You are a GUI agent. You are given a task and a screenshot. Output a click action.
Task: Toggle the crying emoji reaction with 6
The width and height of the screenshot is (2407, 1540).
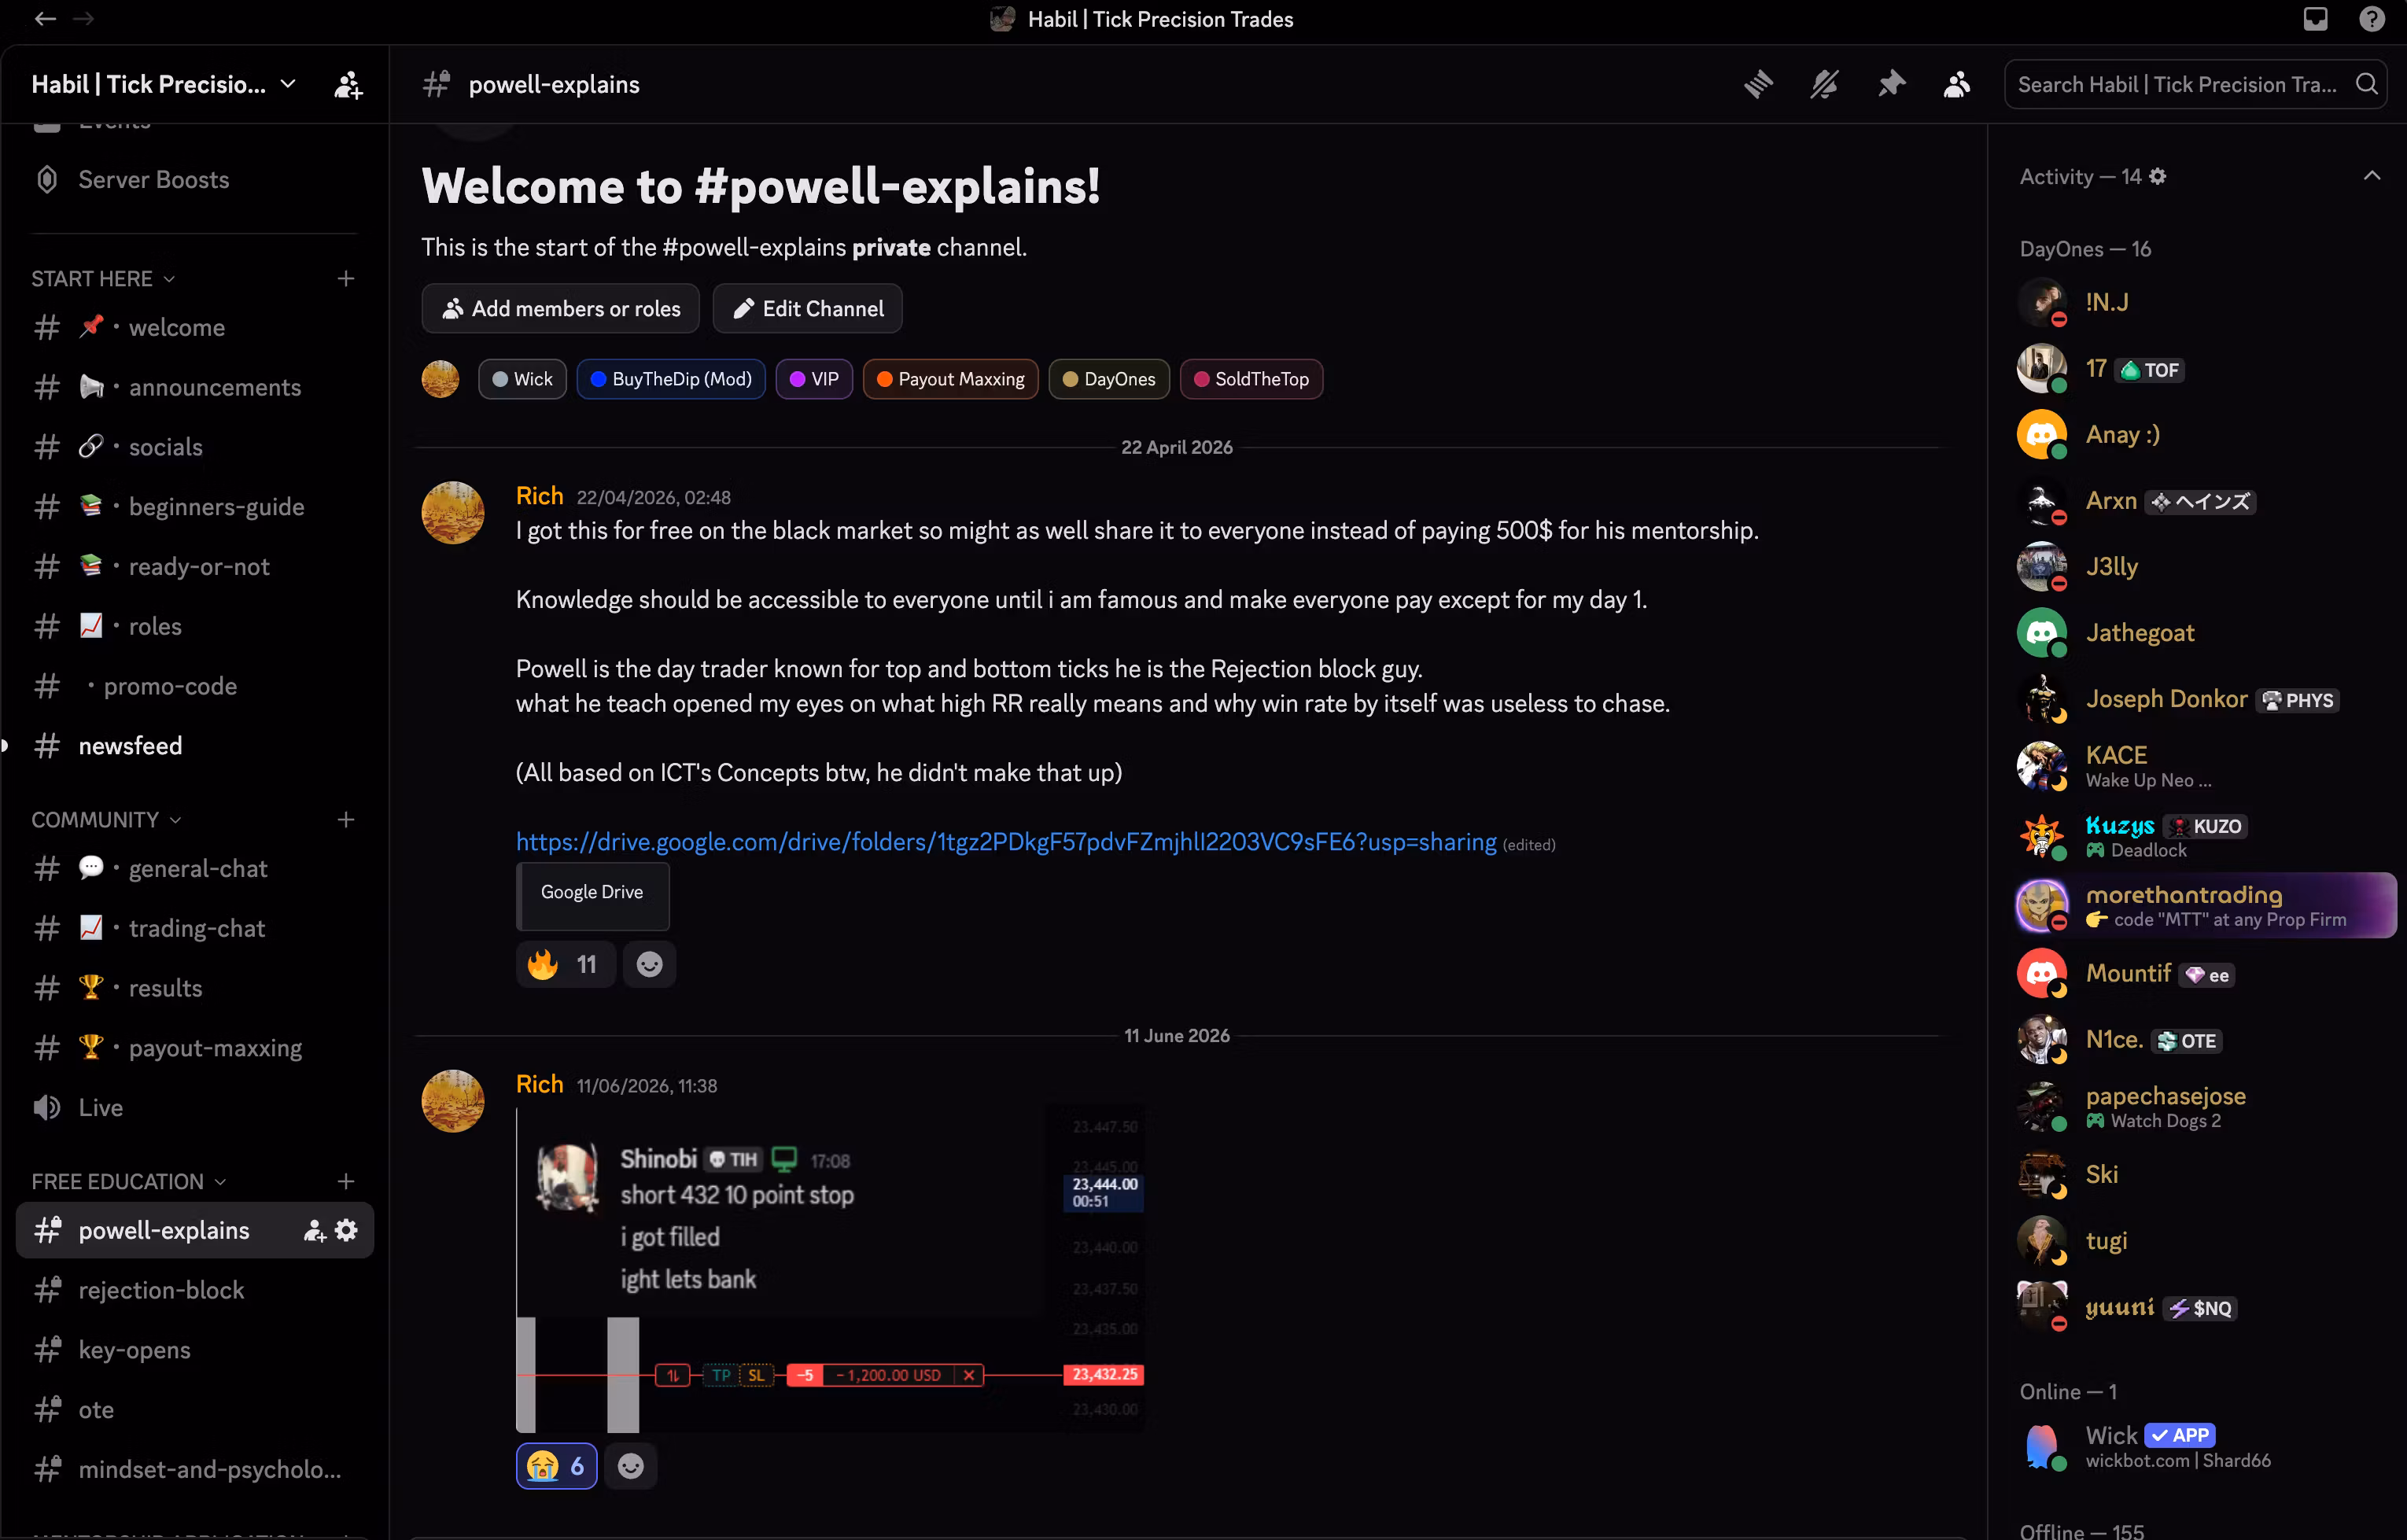tap(557, 1466)
